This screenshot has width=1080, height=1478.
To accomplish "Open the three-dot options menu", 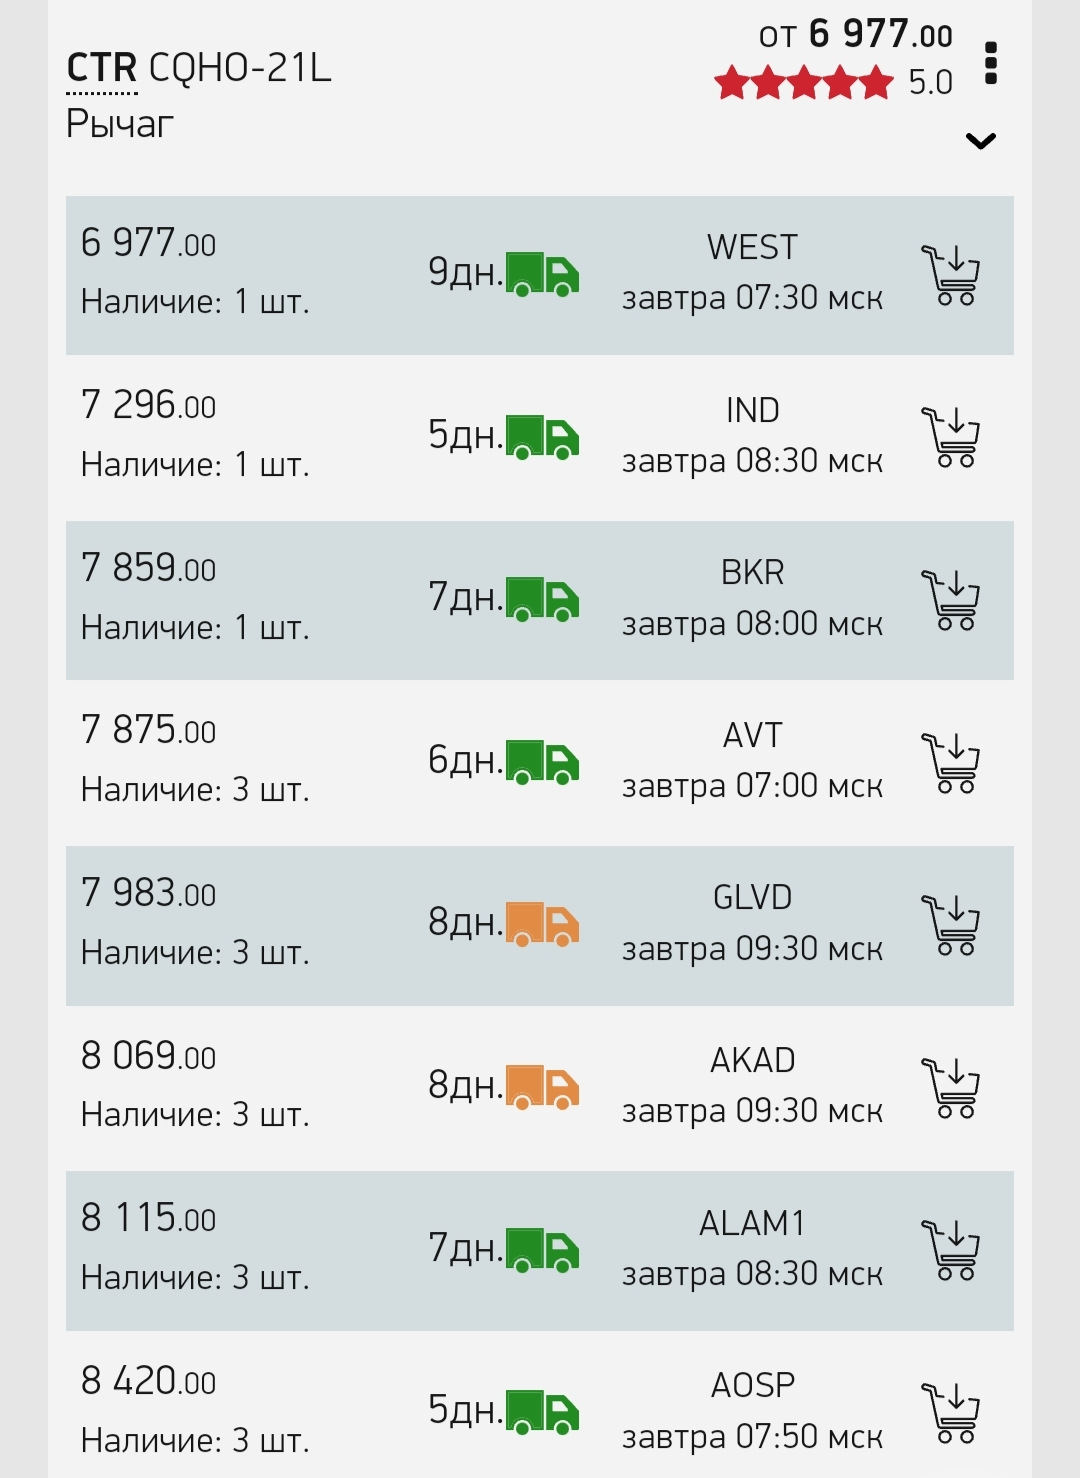I will tap(991, 63).
